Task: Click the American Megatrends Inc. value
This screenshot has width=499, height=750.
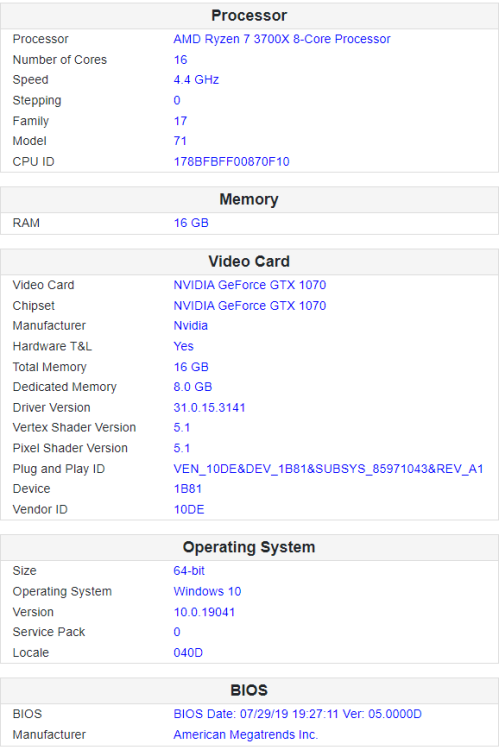Action: (246, 735)
